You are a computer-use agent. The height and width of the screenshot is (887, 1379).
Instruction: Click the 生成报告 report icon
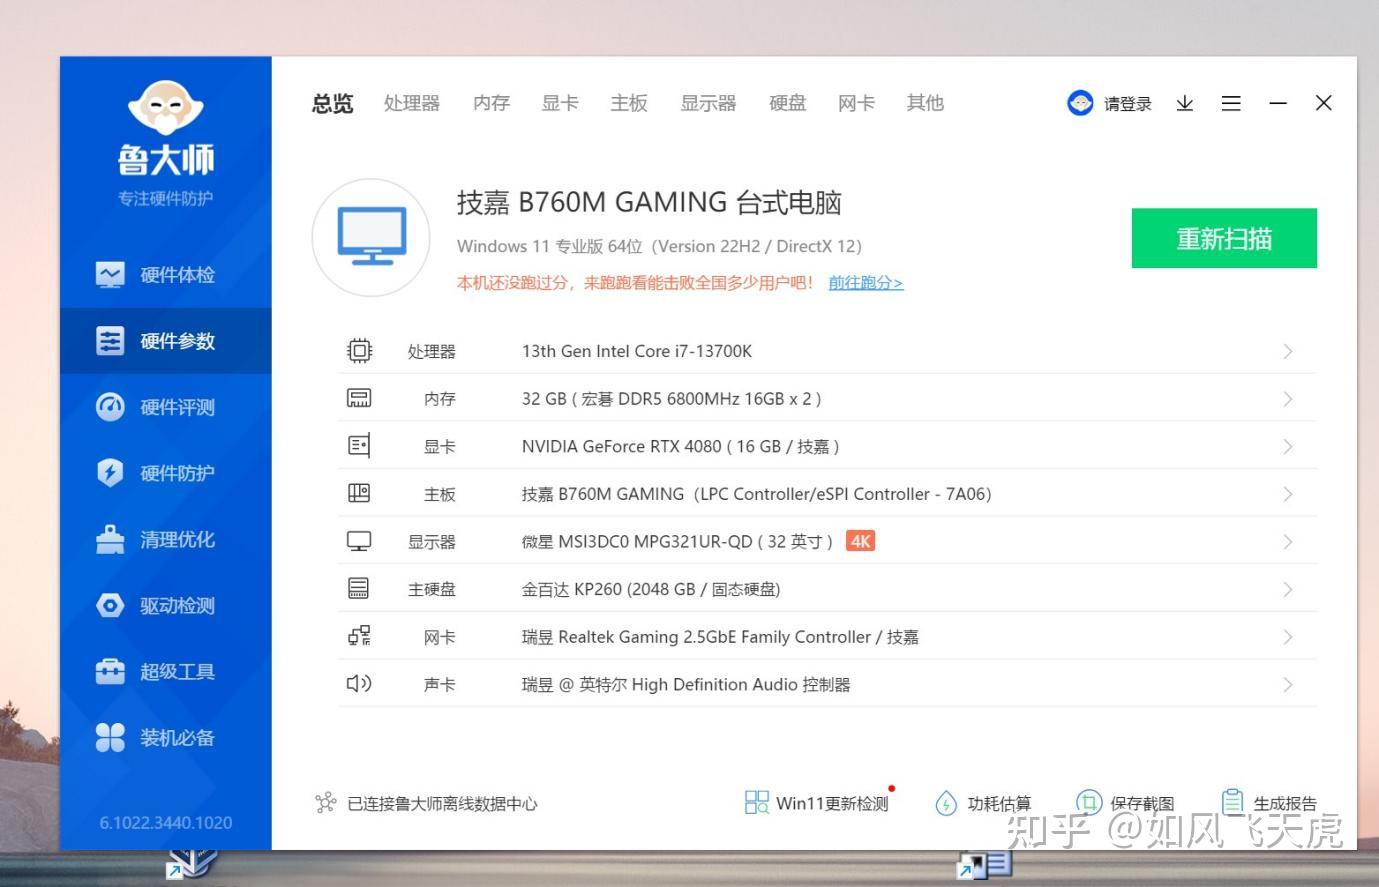1233,801
